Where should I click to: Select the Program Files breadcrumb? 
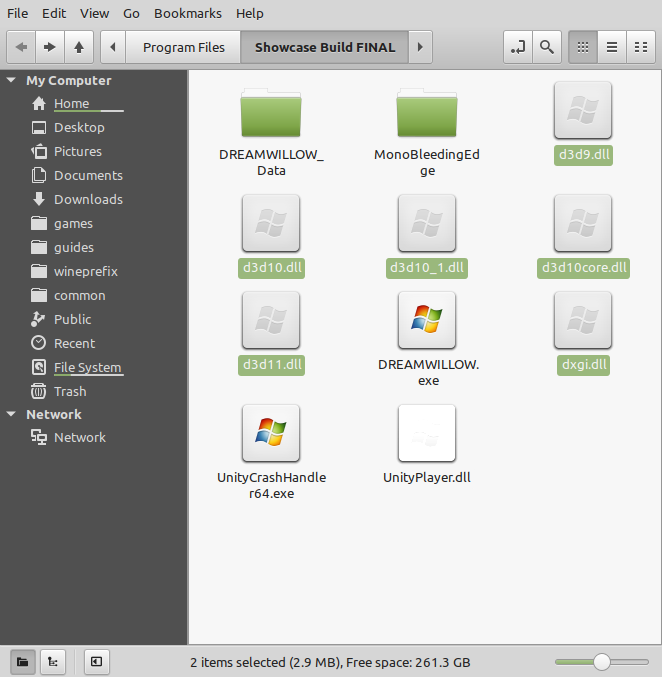[x=184, y=47]
